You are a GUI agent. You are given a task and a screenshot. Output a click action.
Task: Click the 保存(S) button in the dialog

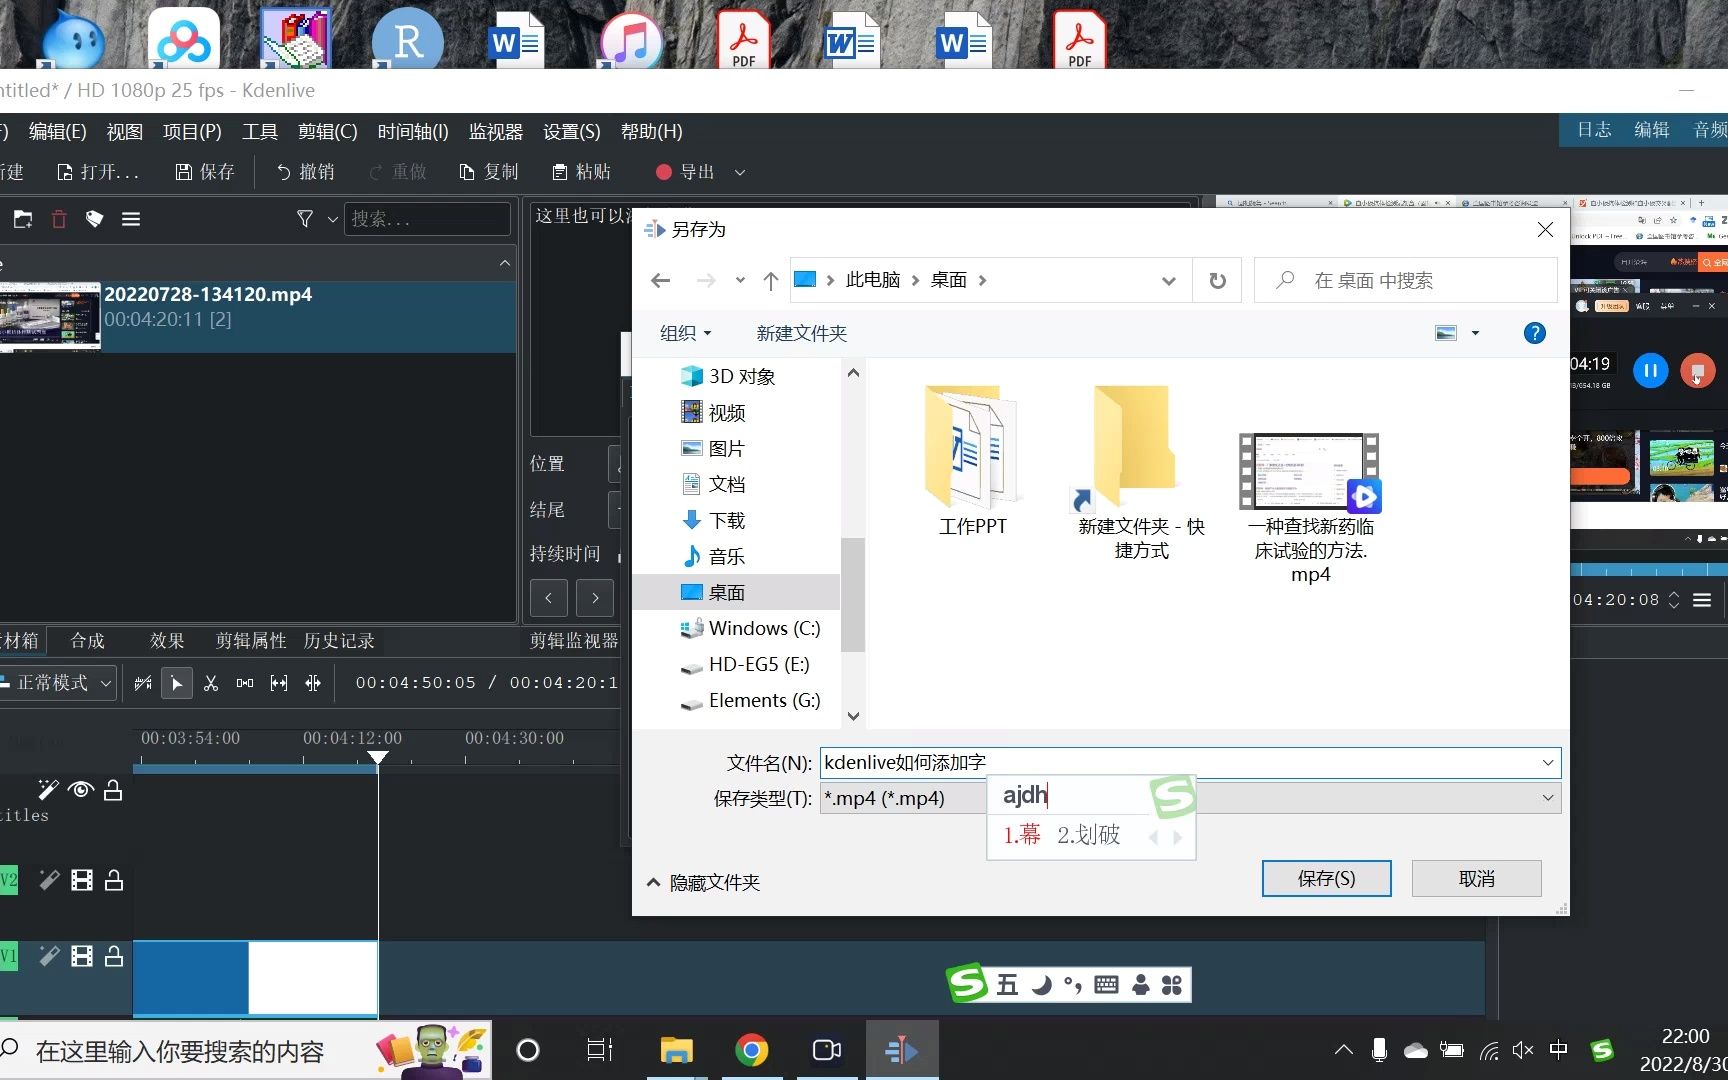(1326, 878)
